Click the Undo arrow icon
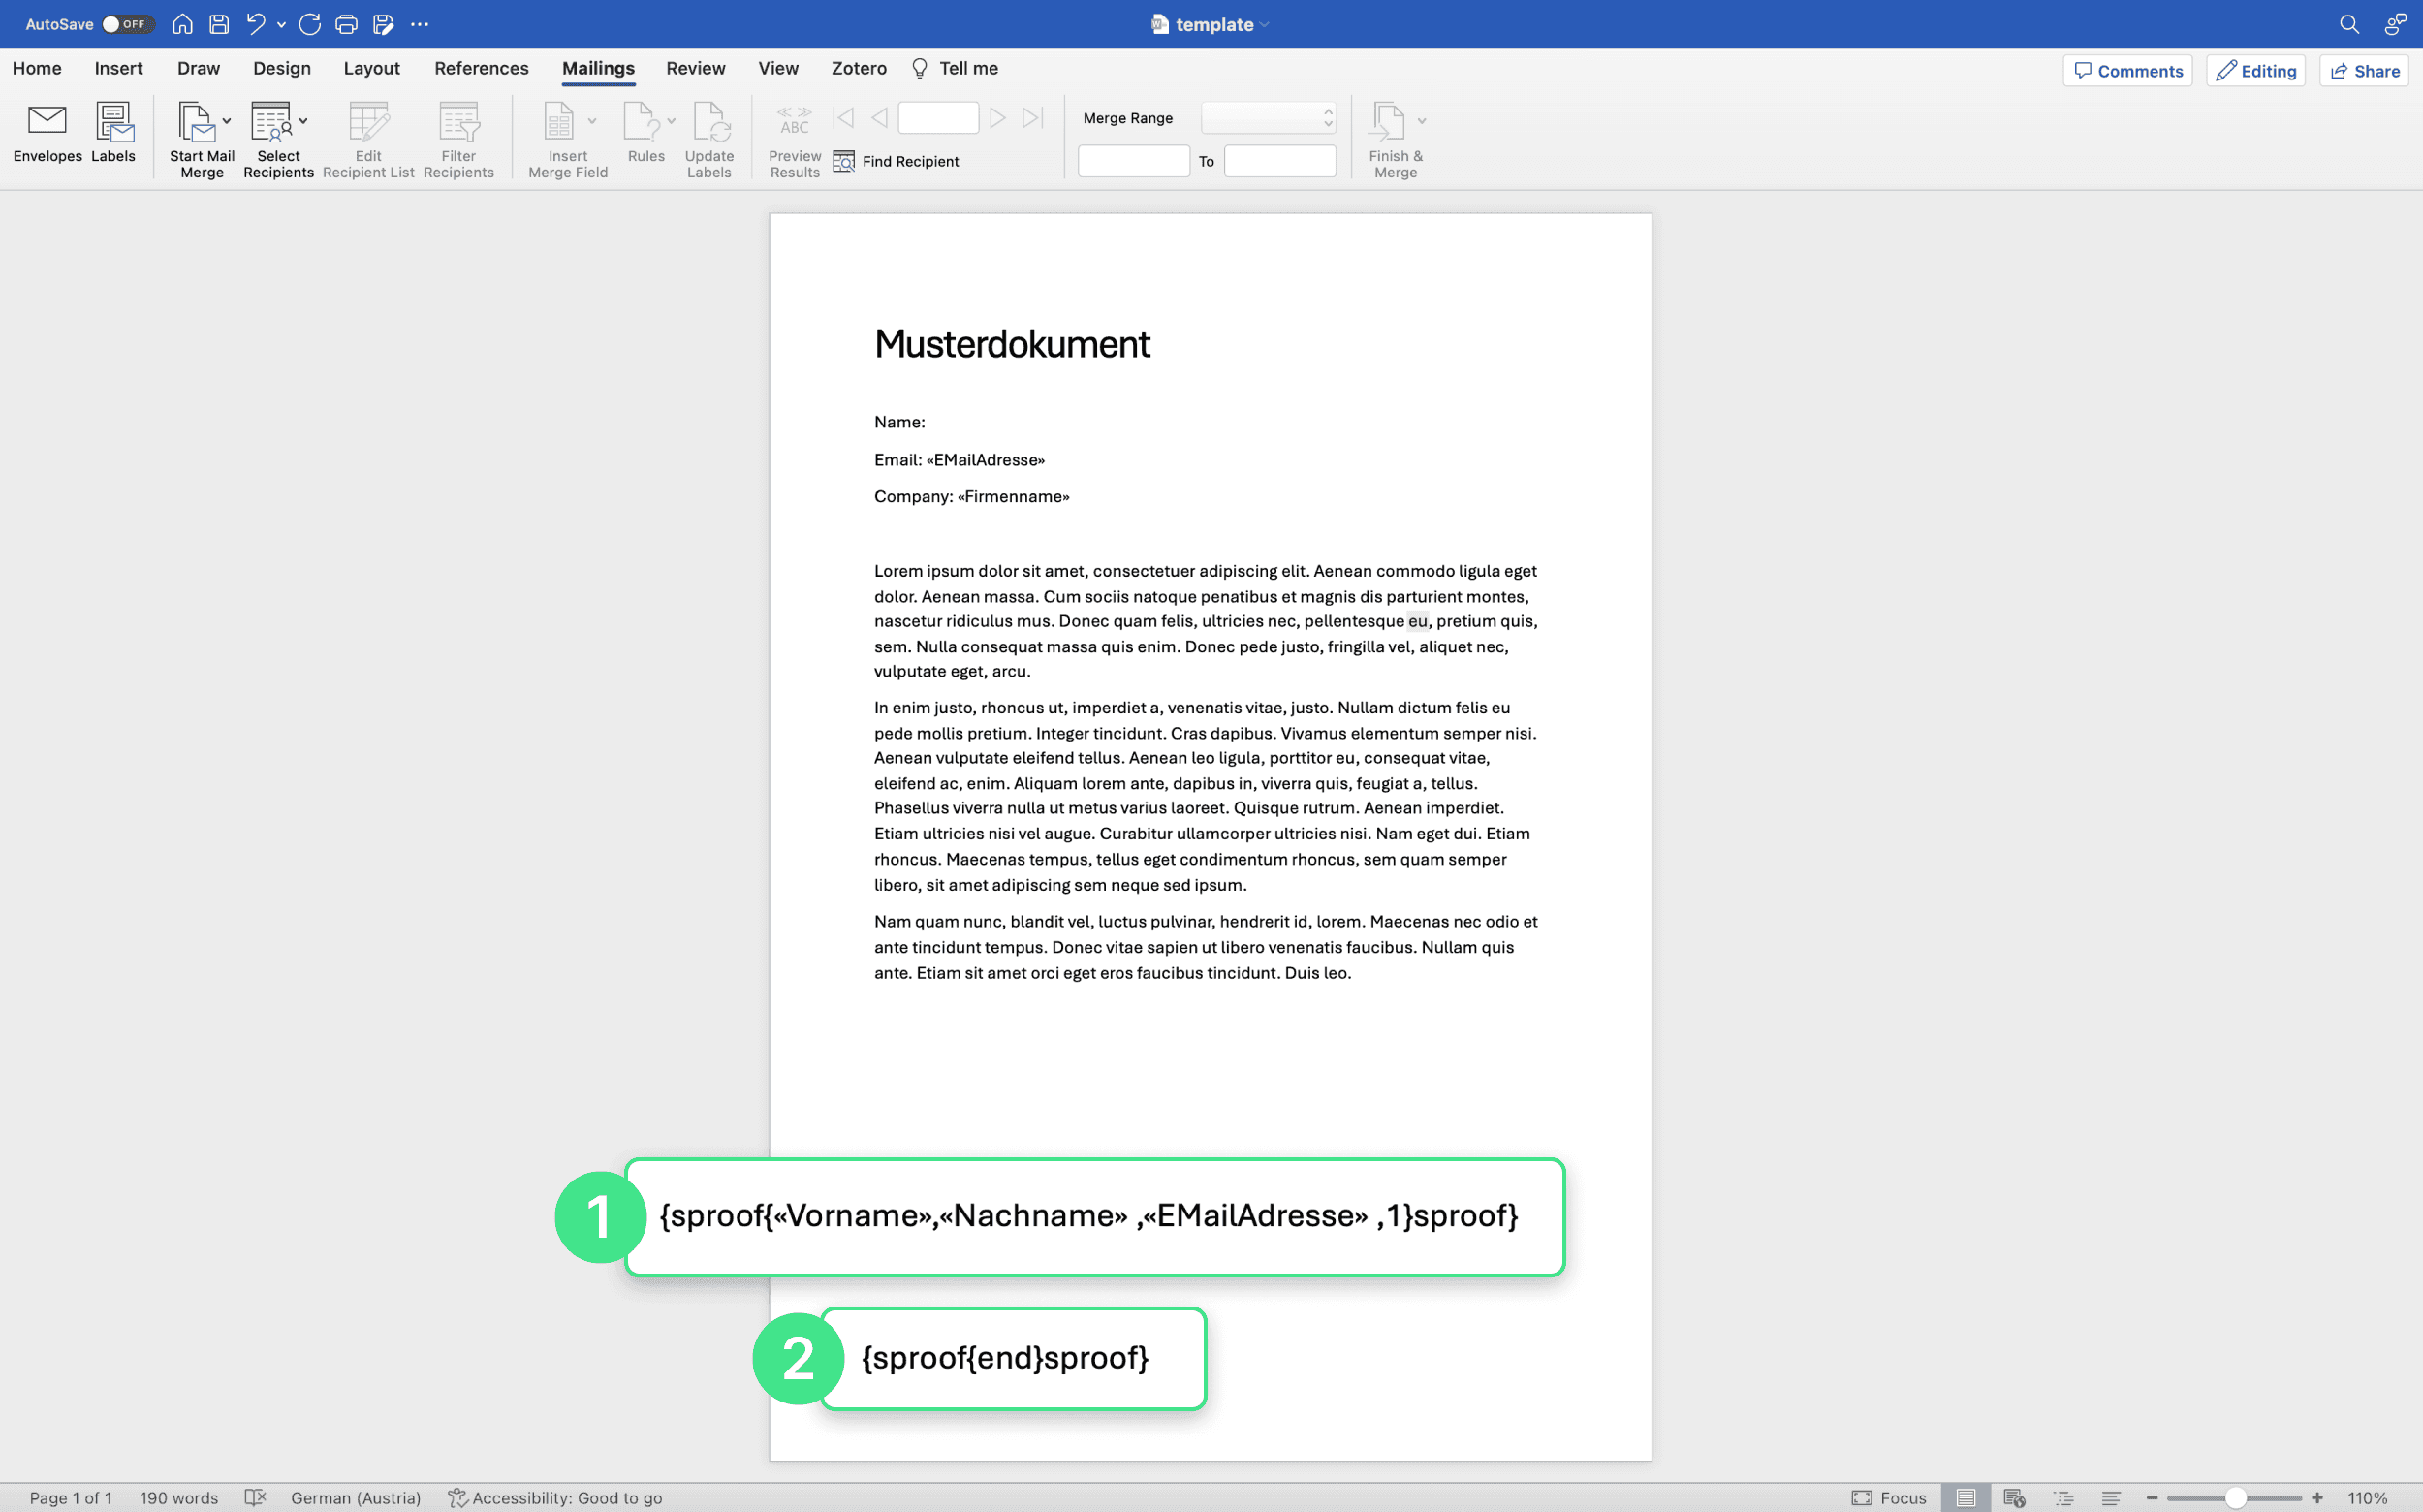2423x1512 pixels. pos(255,24)
